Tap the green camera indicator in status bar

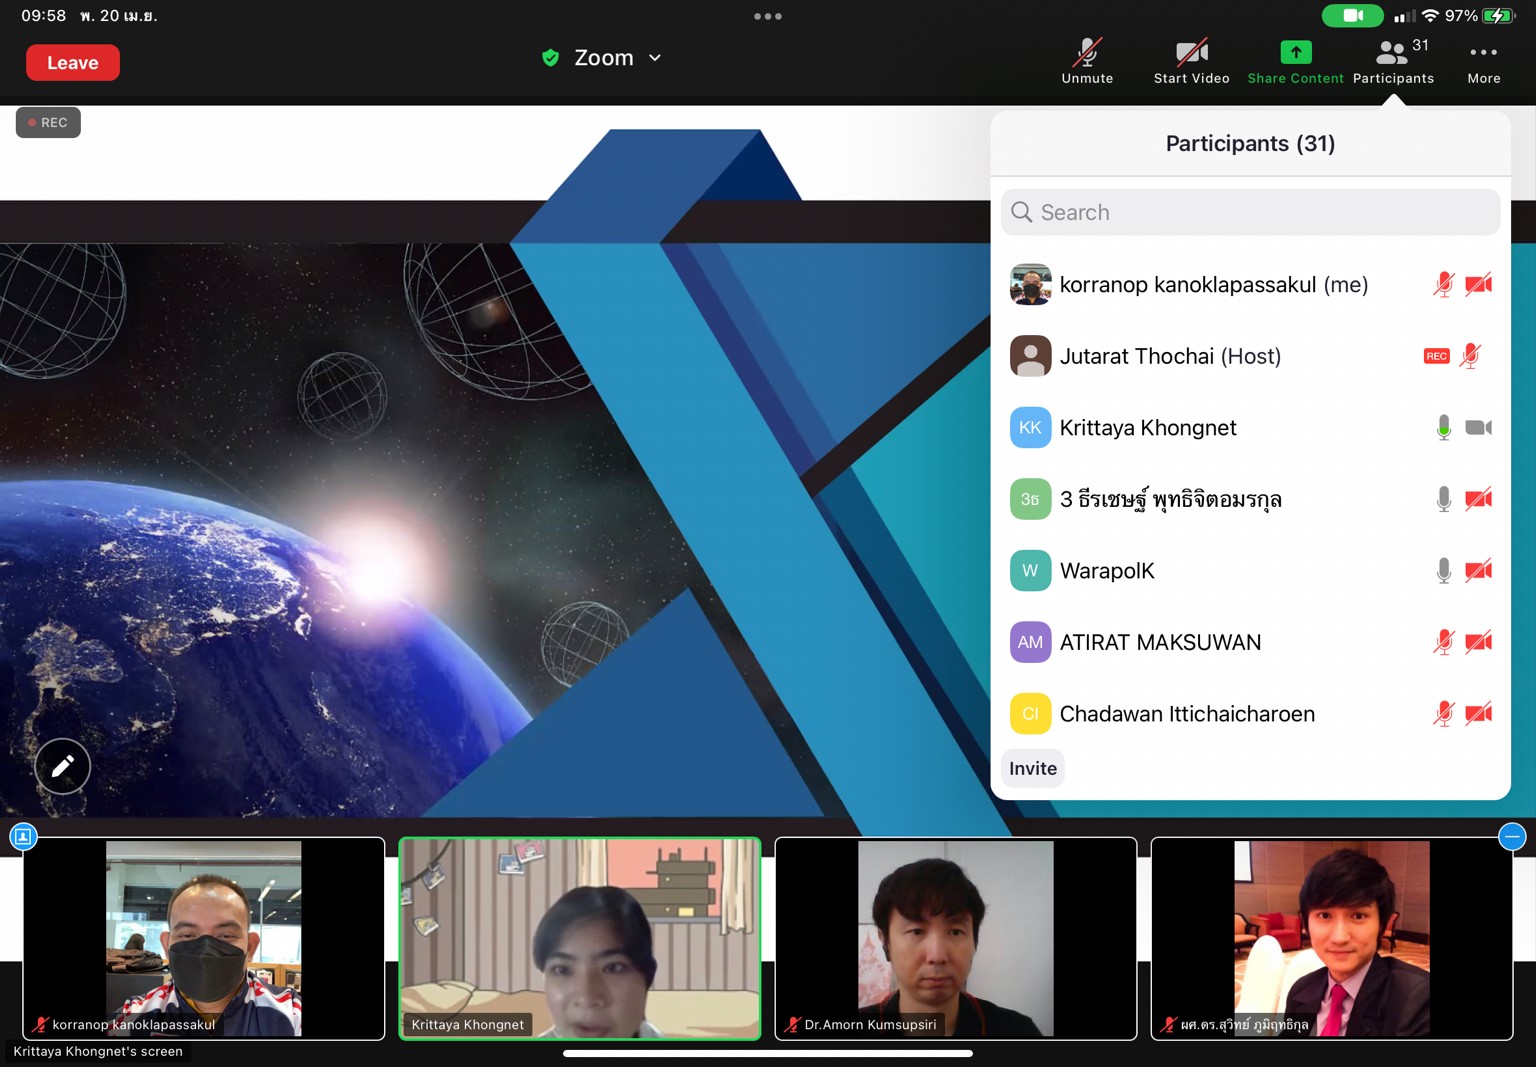point(1352,16)
